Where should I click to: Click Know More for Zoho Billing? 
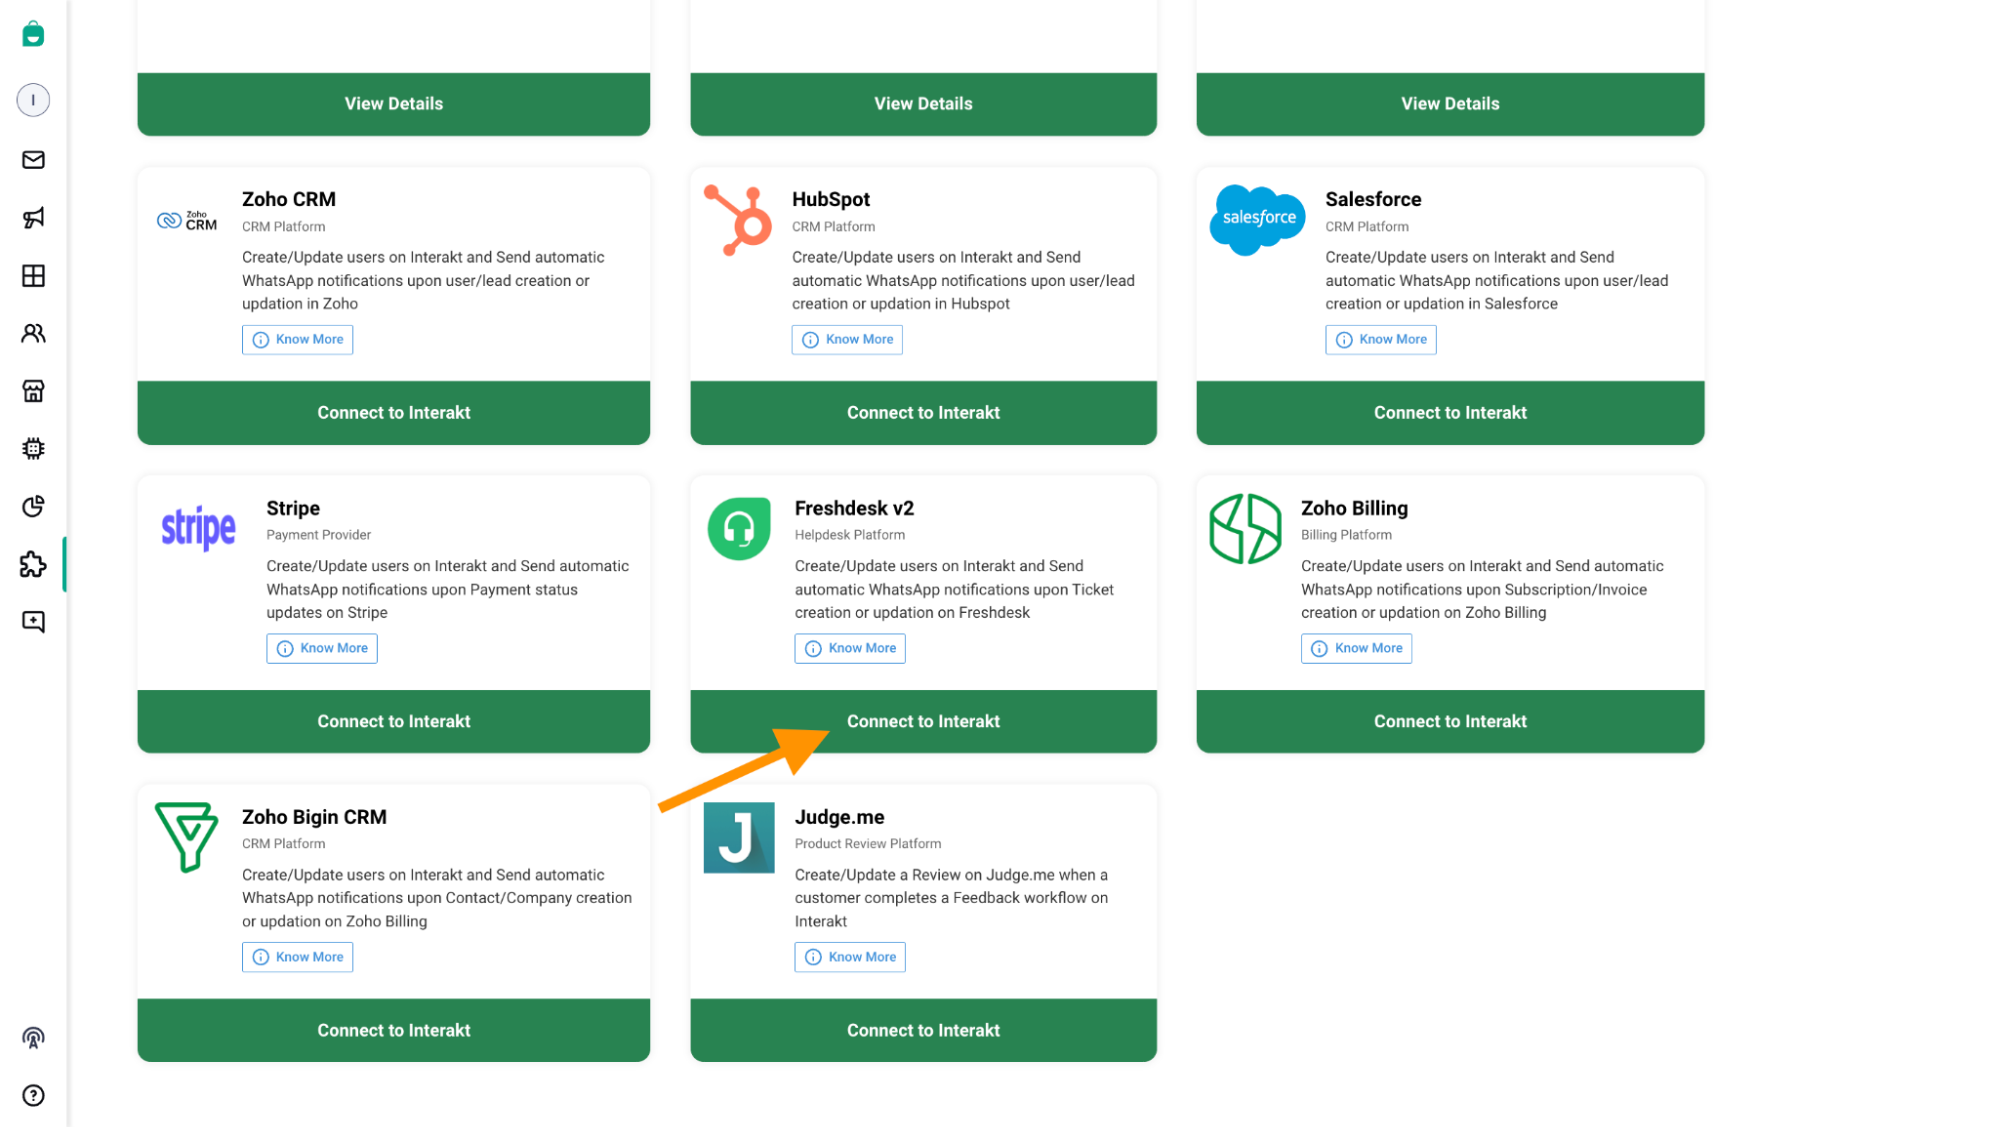1356,648
